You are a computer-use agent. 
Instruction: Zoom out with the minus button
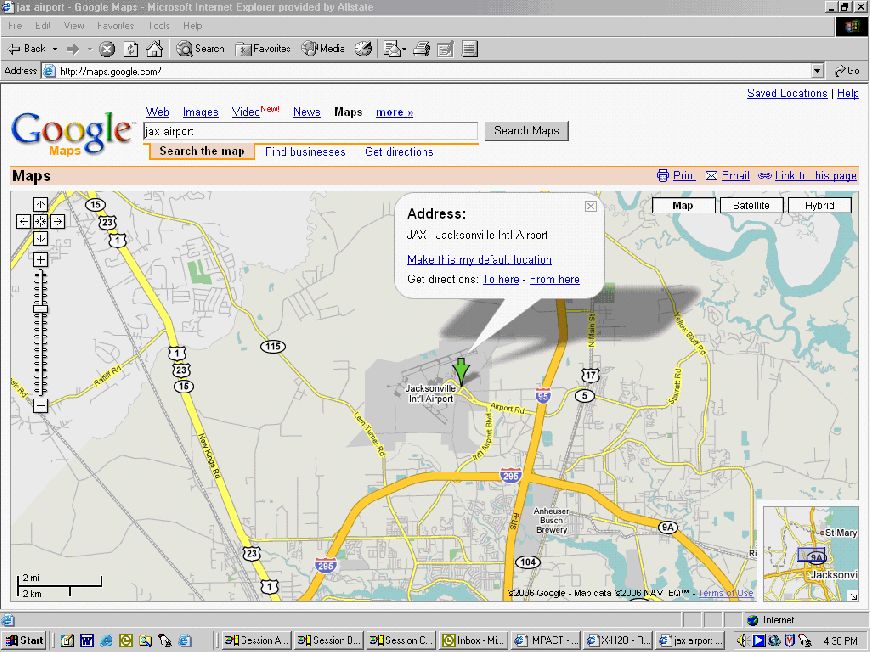pos(41,406)
